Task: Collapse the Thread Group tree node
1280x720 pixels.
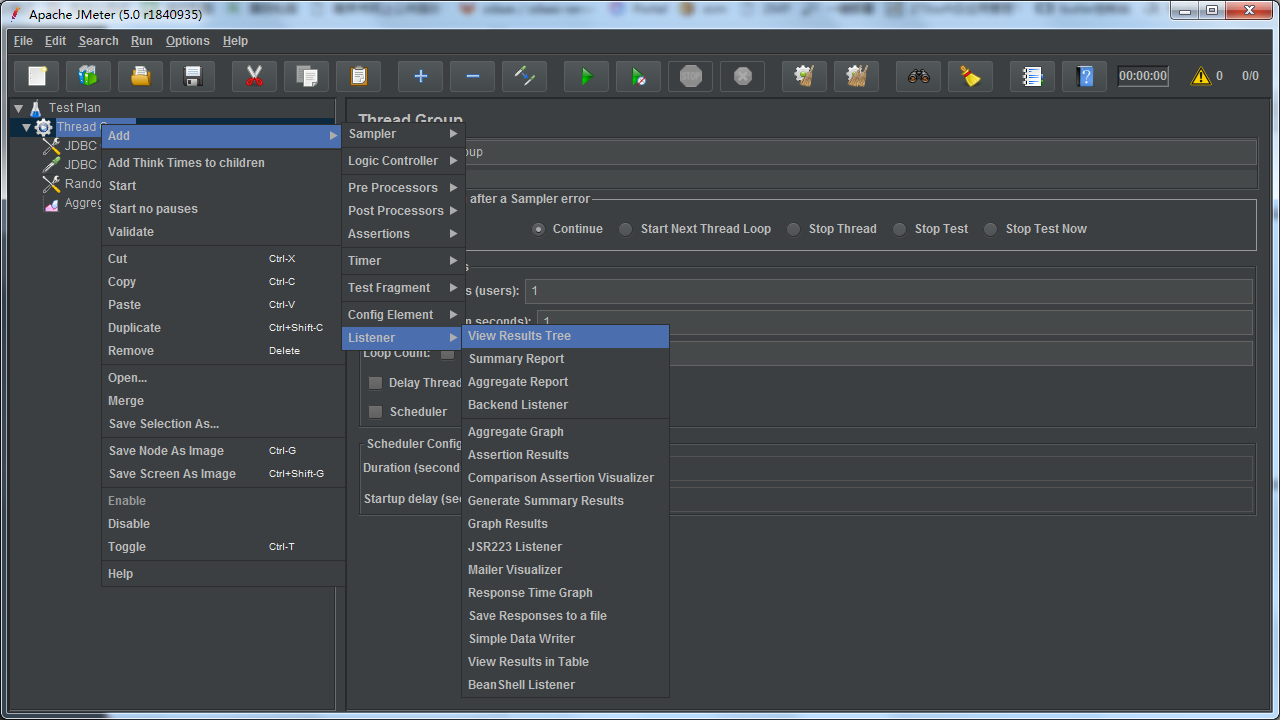Action: (26, 127)
